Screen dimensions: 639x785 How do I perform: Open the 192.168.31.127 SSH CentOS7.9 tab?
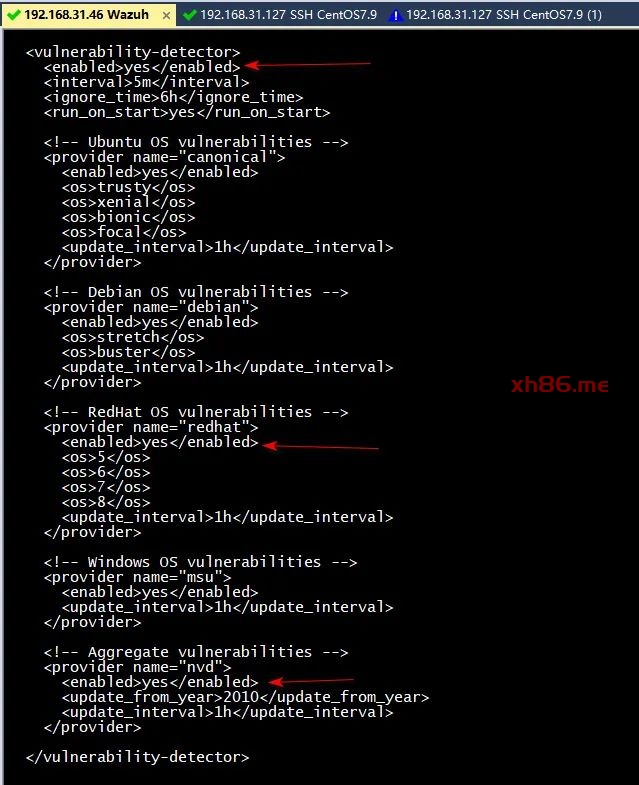[x=288, y=15]
